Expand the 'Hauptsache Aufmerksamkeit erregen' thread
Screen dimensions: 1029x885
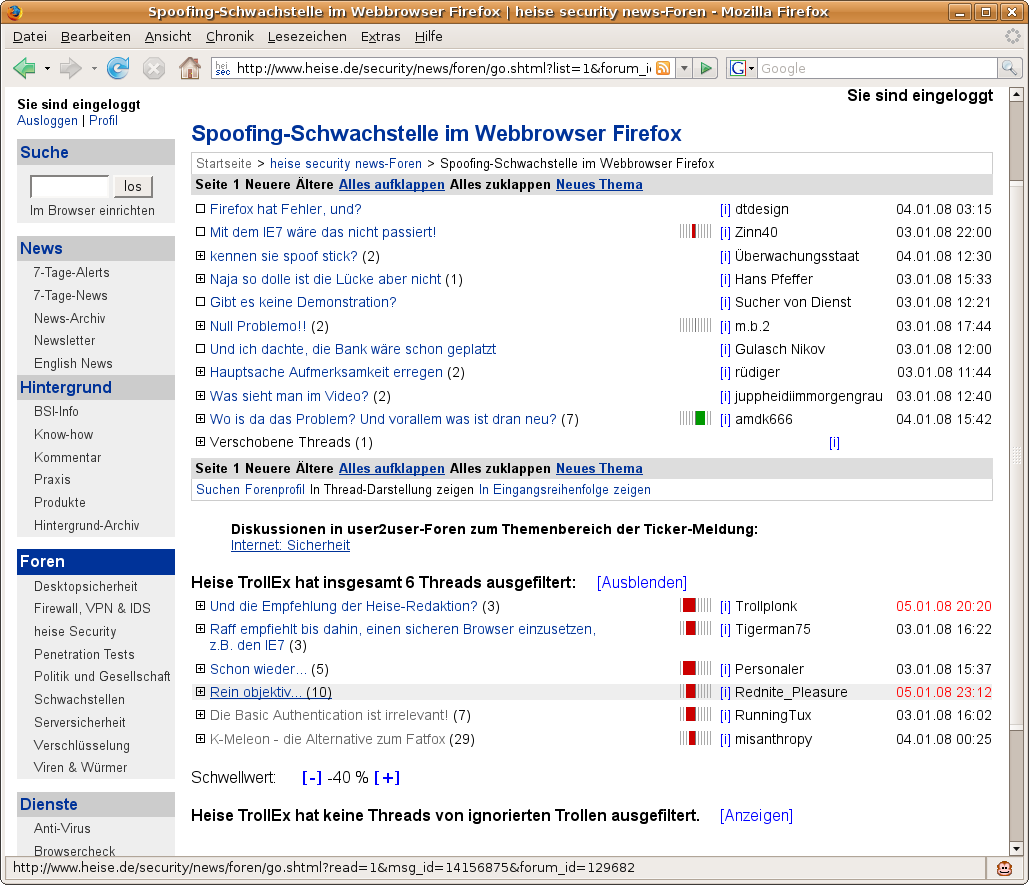tap(201, 371)
